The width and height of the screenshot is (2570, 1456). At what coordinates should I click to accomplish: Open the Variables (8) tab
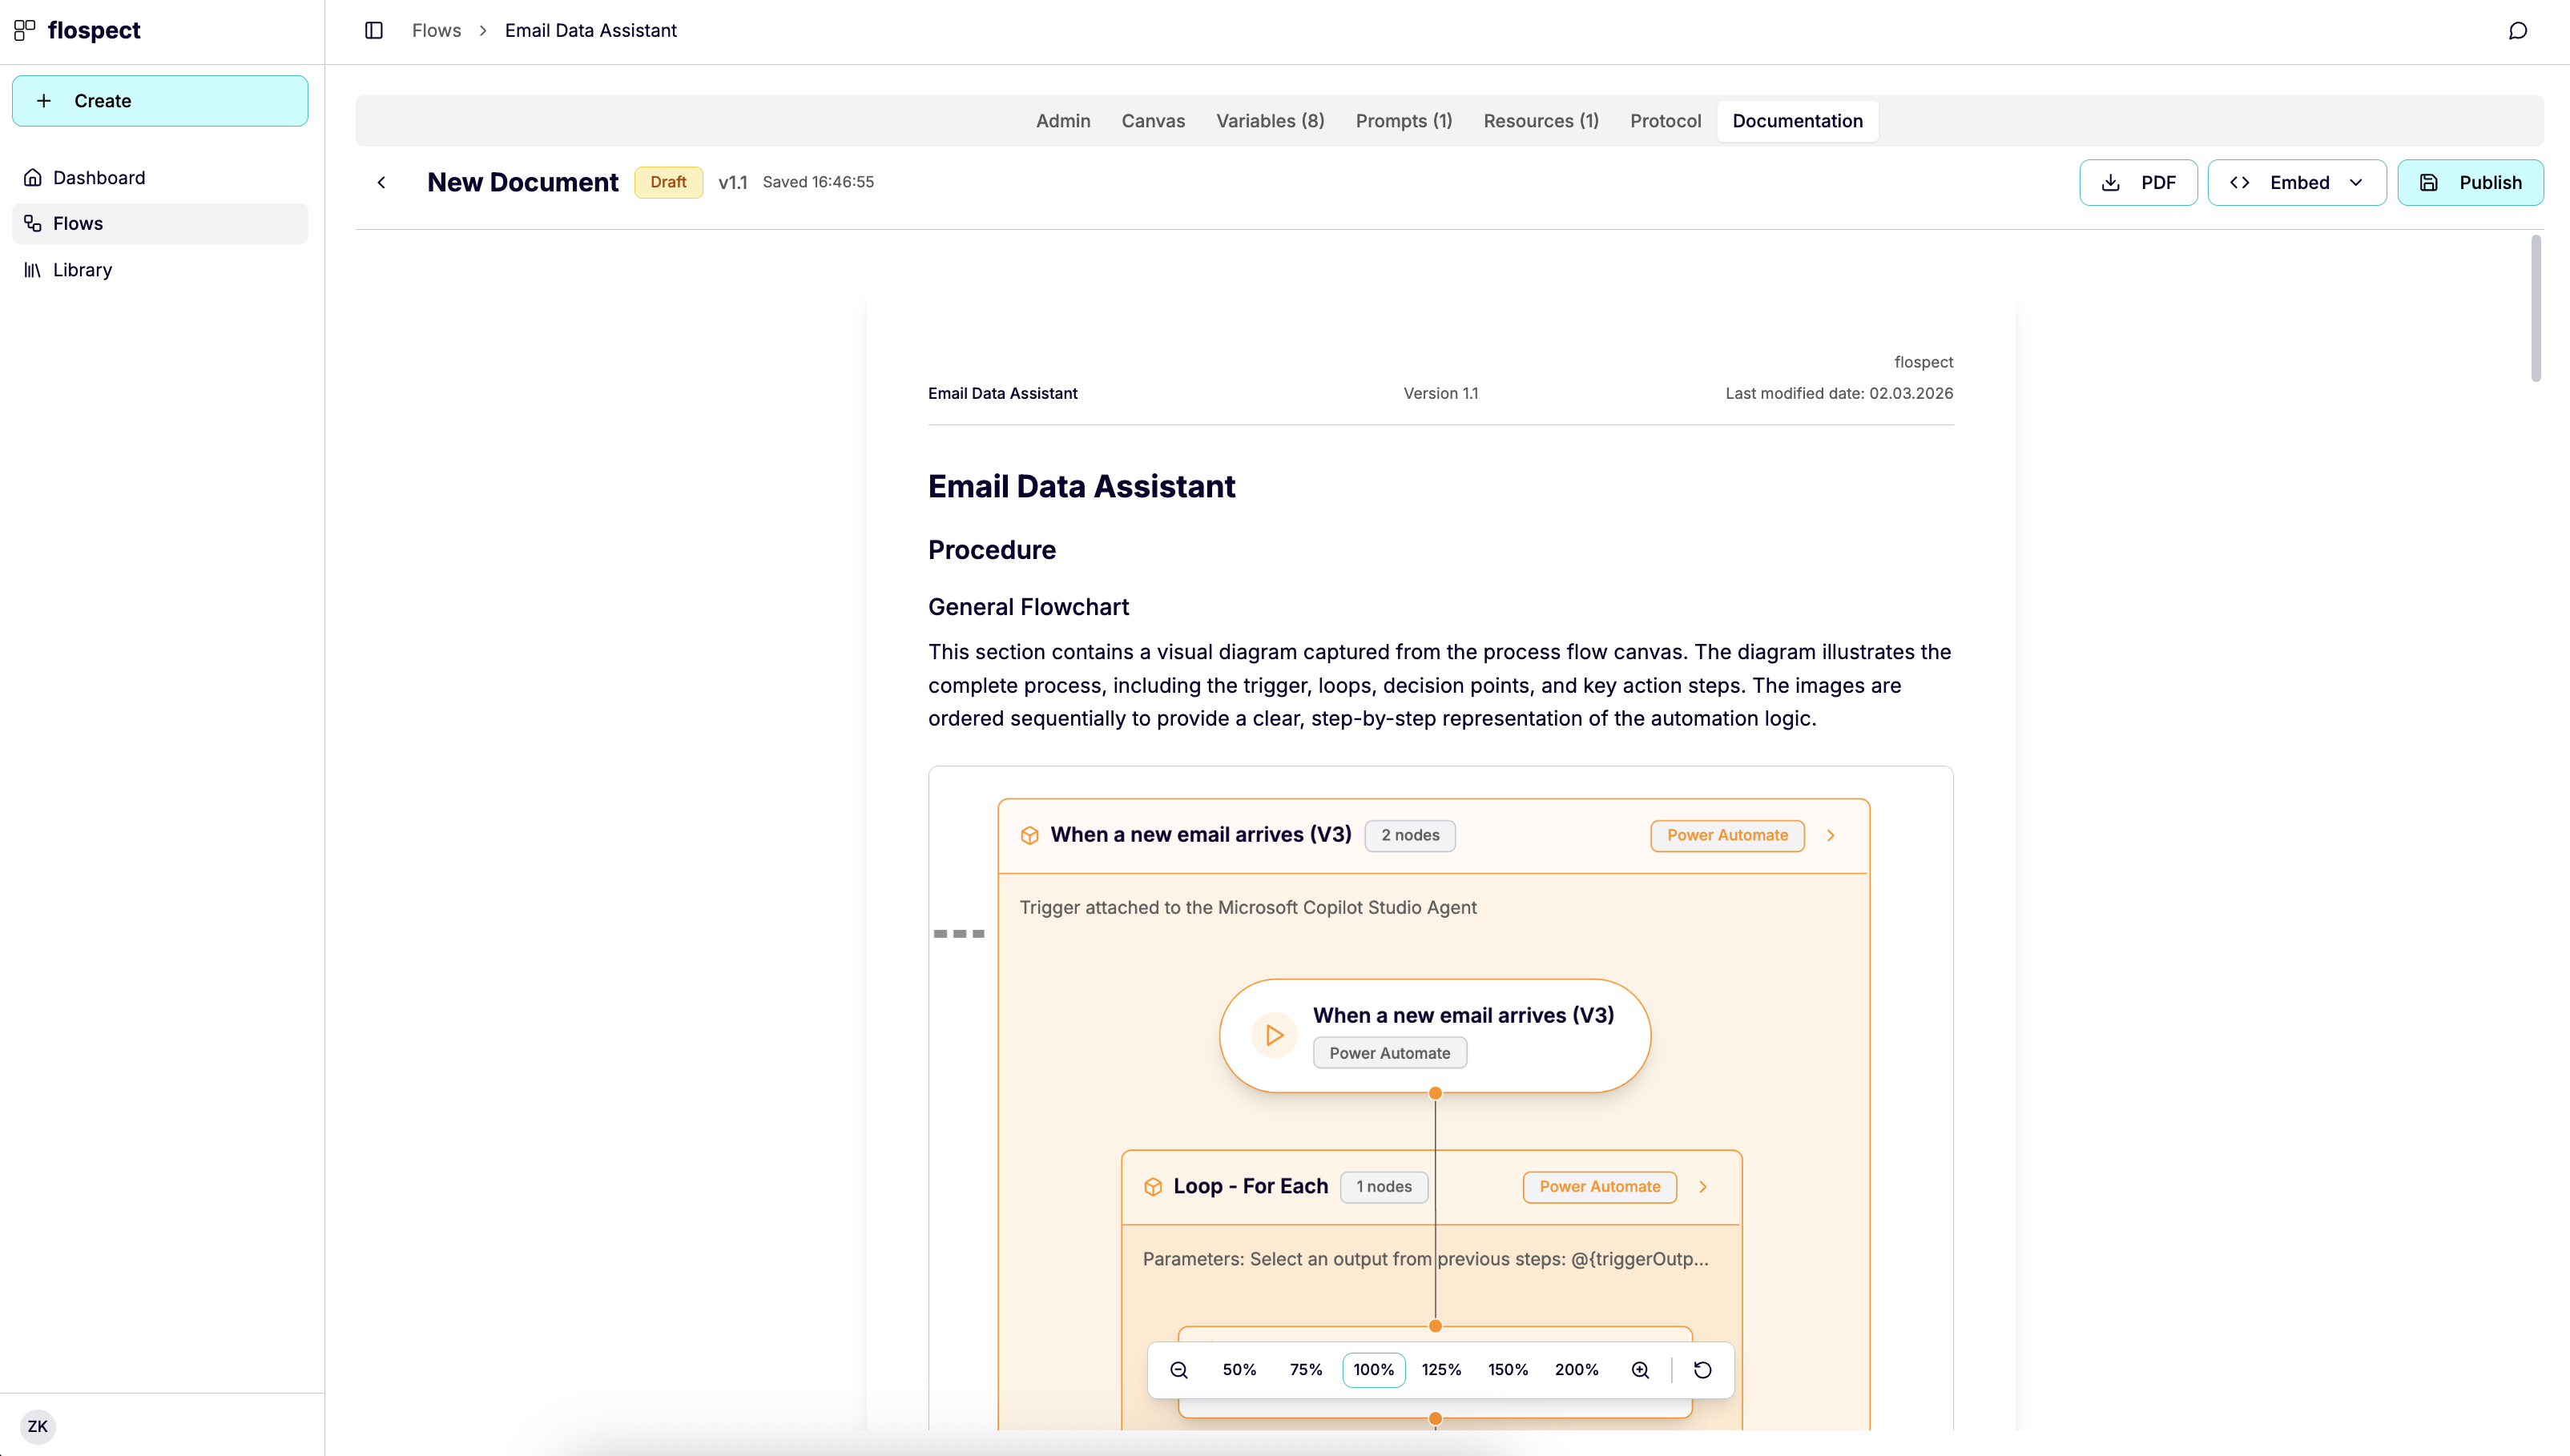click(x=1270, y=120)
